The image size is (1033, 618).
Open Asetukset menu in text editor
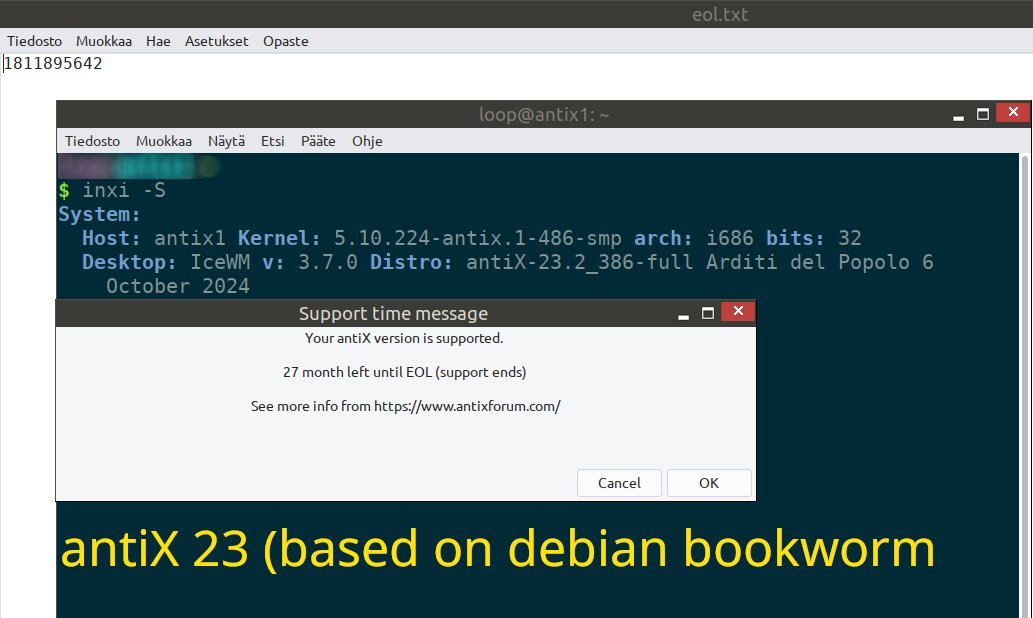(216, 41)
